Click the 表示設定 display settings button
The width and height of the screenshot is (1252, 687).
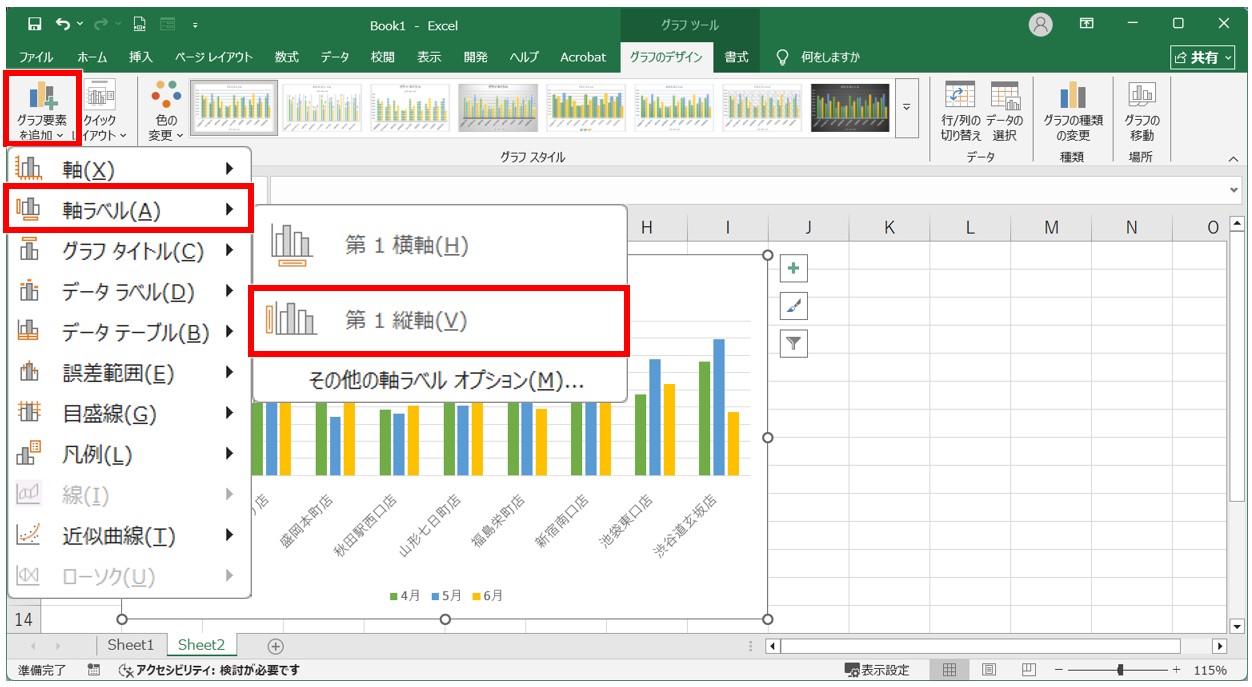tap(877, 670)
